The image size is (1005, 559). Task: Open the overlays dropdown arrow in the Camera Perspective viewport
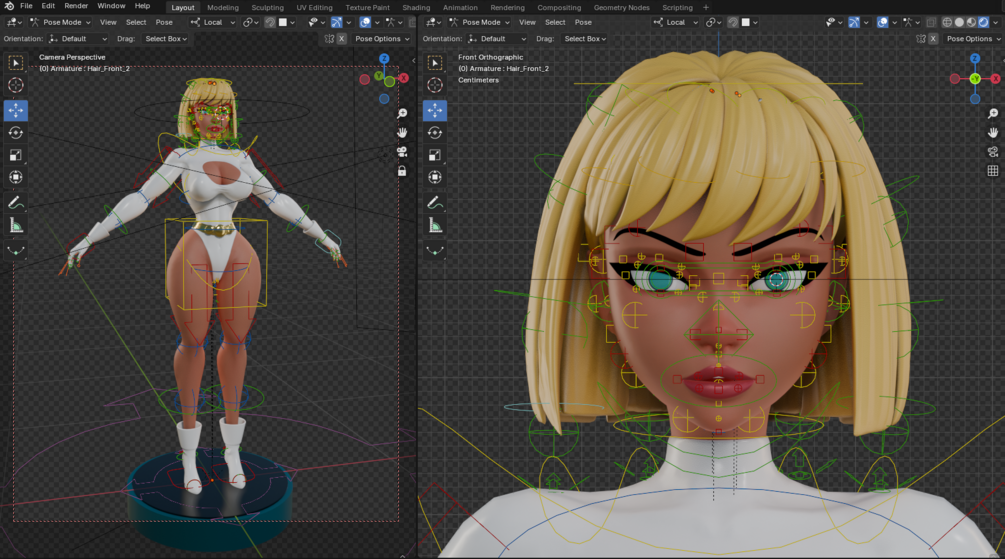tap(377, 22)
